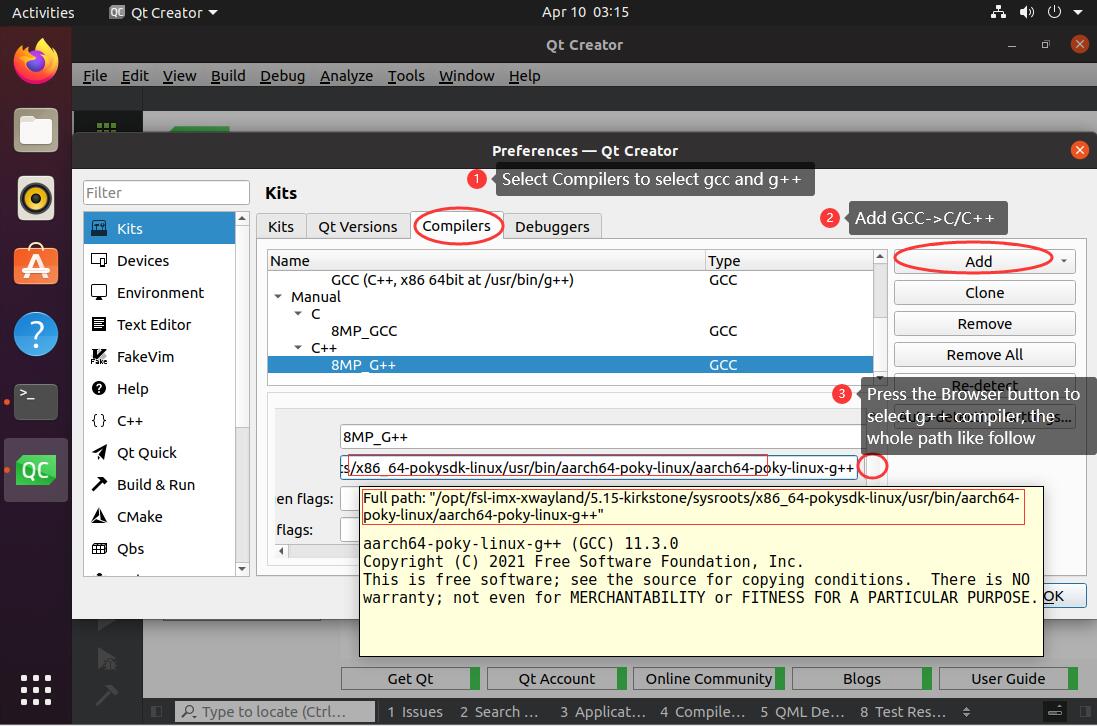Collapse the Manual compilers tree node
This screenshot has width=1097, height=726.
[x=278, y=297]
